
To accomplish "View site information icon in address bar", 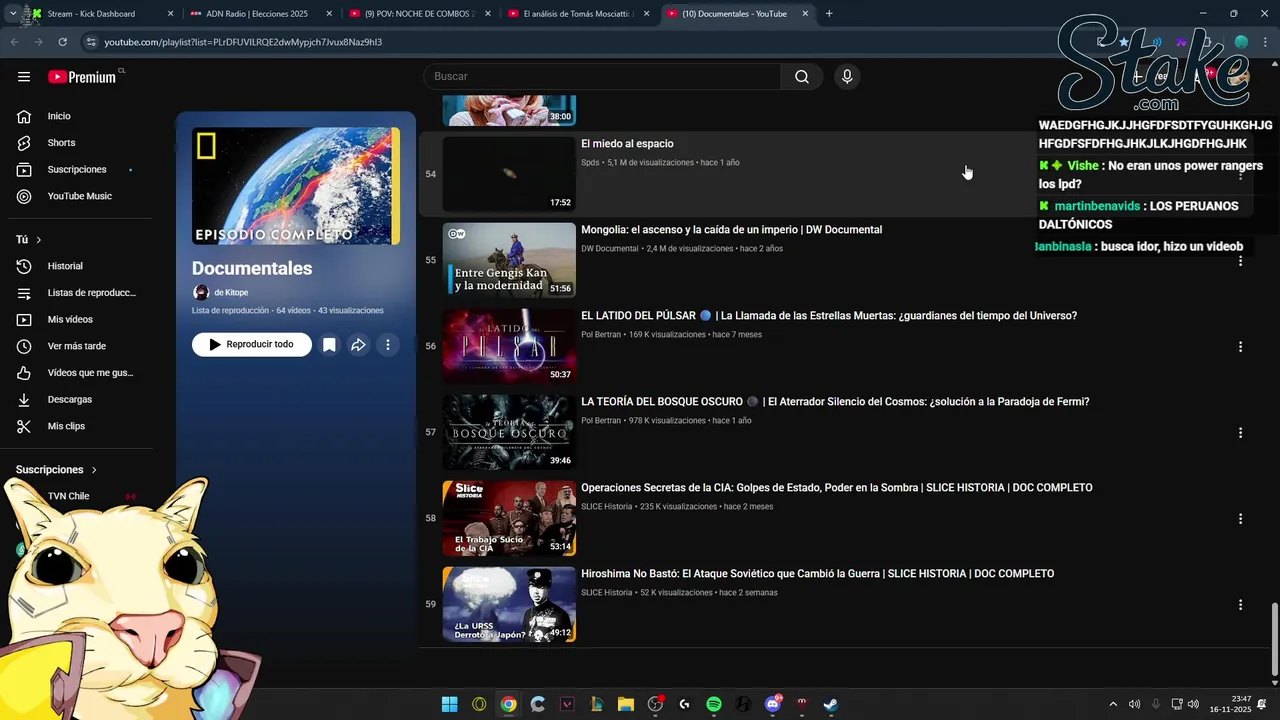I will pos(91,42).
